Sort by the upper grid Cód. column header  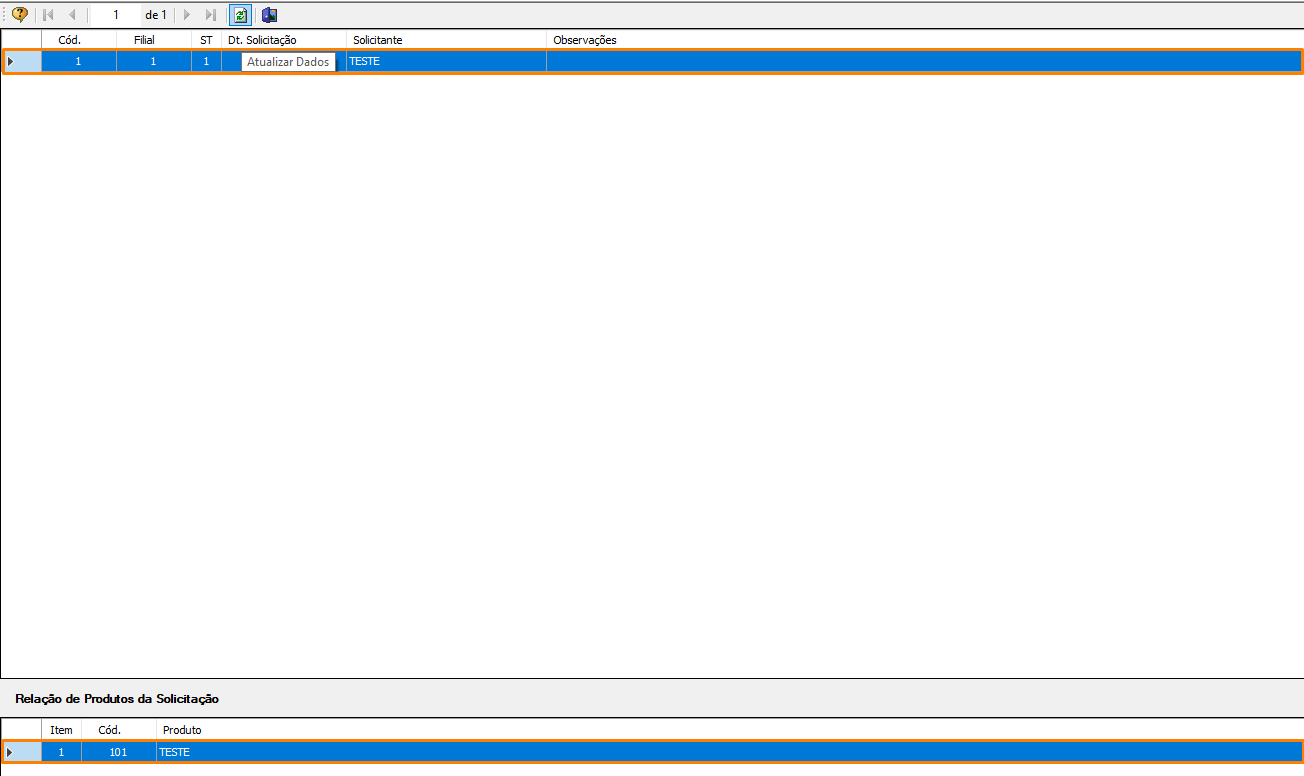(x=70, y=40)
